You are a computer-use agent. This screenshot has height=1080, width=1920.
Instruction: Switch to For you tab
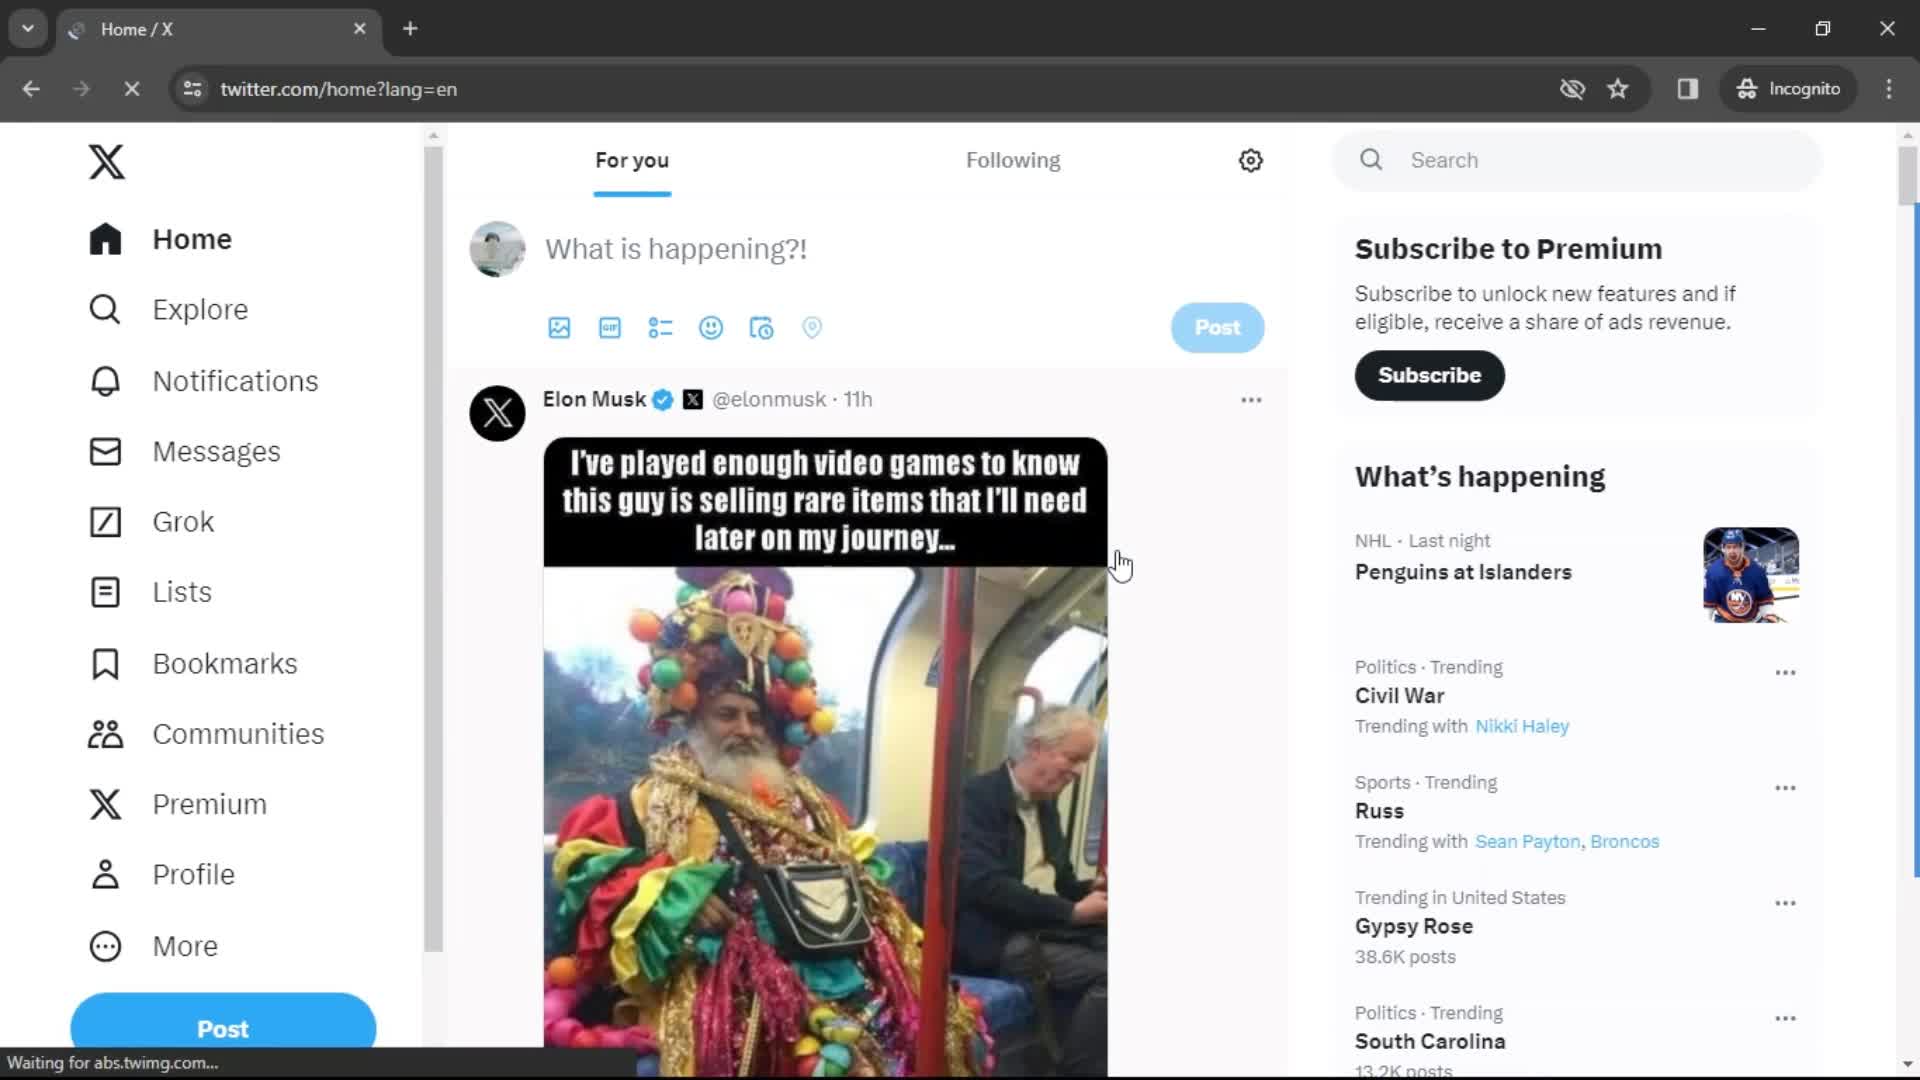coord(633,160)
